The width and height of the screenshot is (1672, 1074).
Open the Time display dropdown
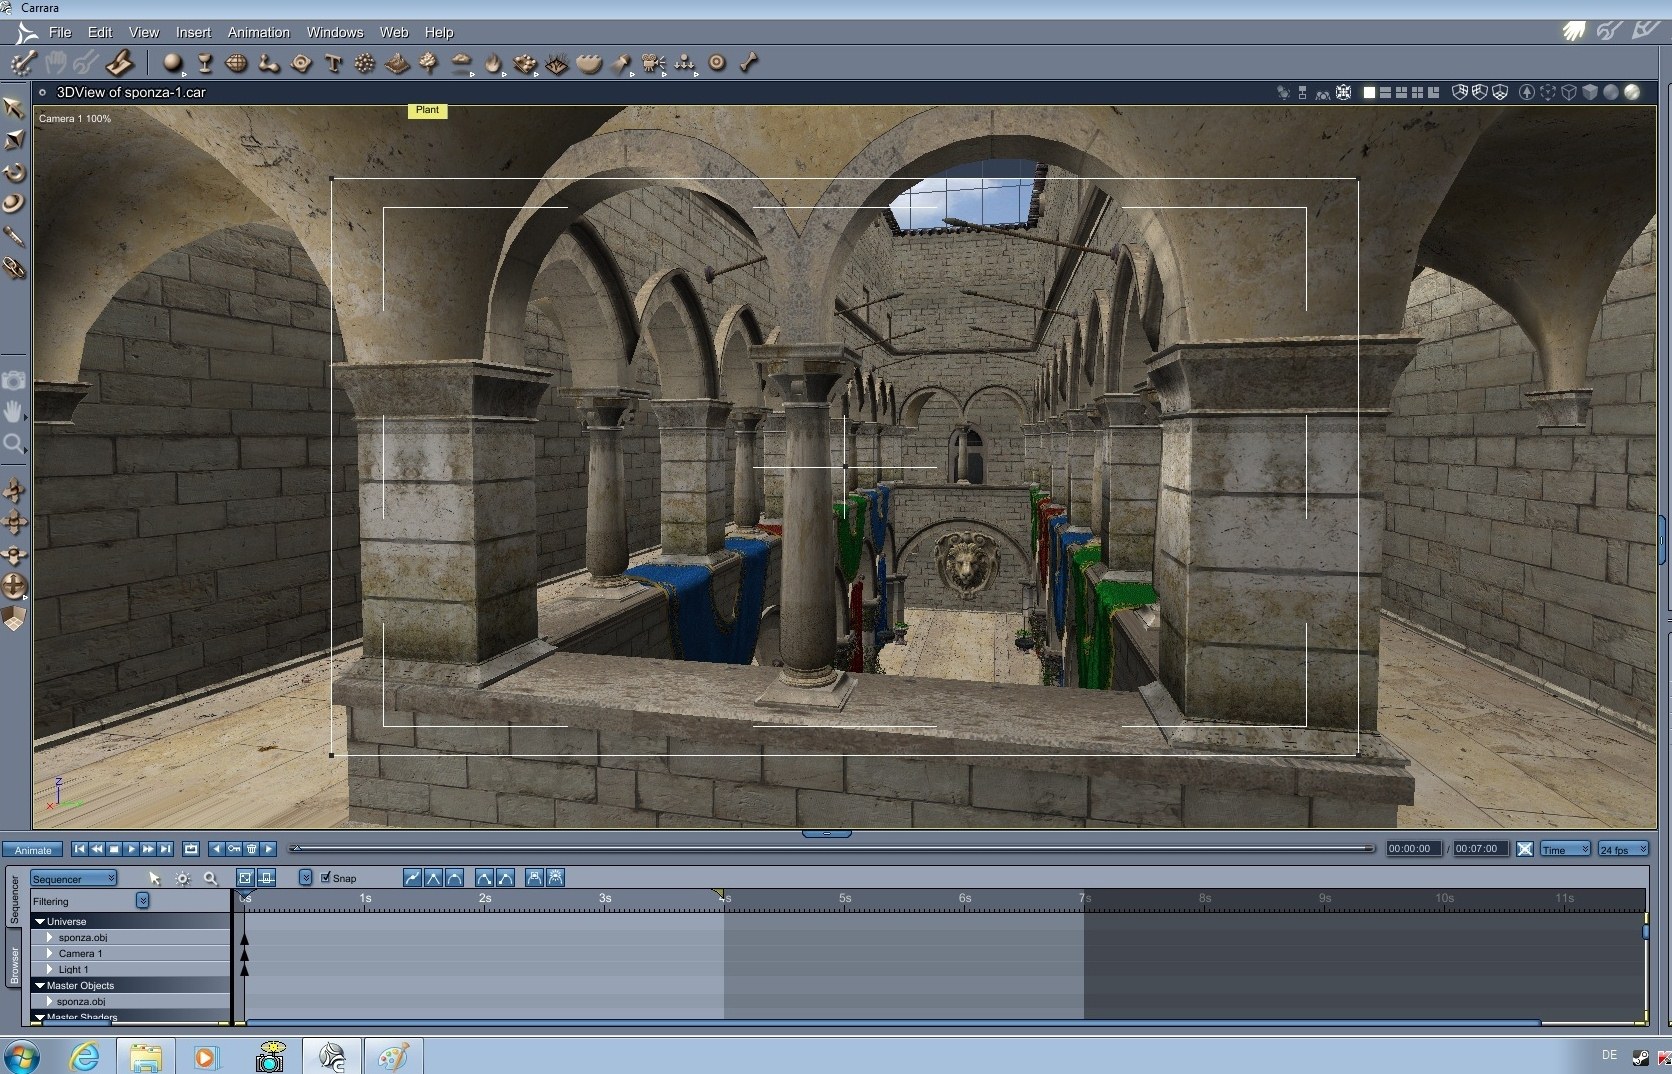coord(1565,849)
